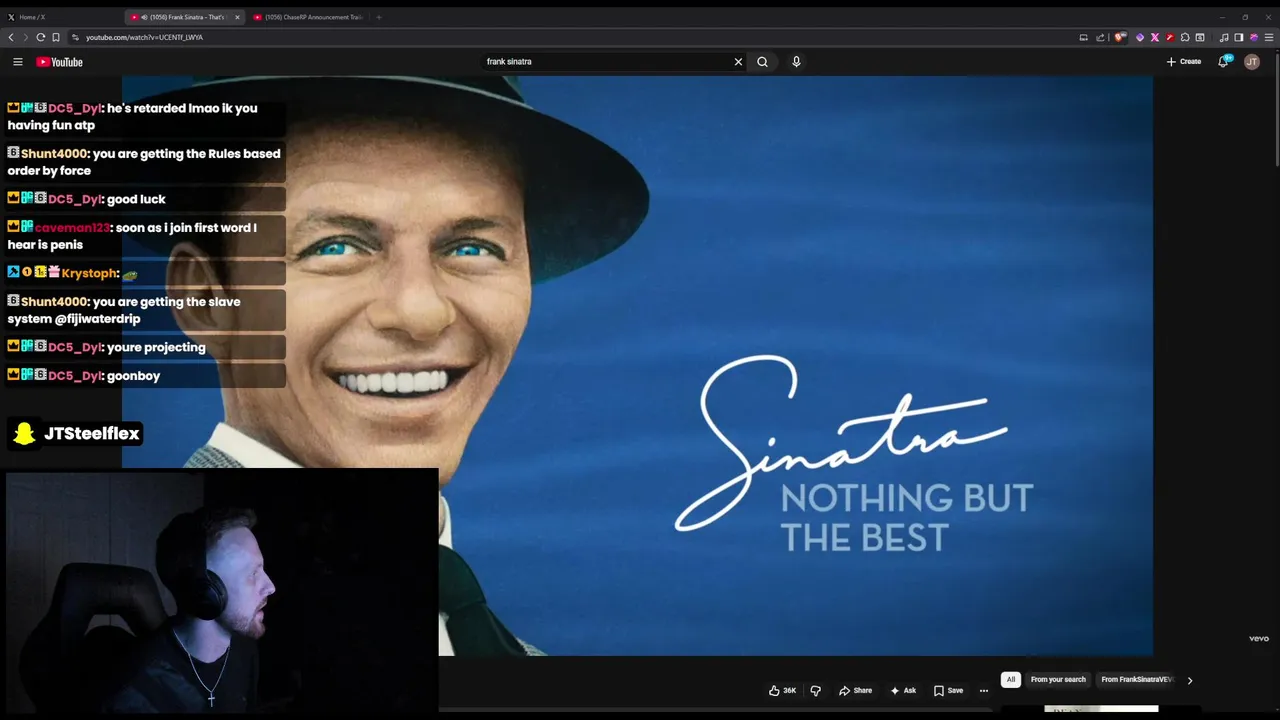The height and width of the screenshot is (720, 1280).
Task: Like the video with thumbs up
Action: coord(782,690)
